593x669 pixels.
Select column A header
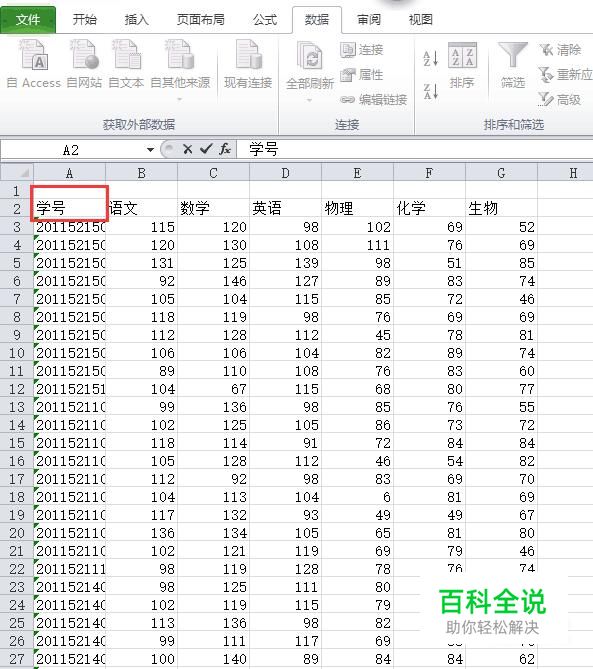click(70, 173)
